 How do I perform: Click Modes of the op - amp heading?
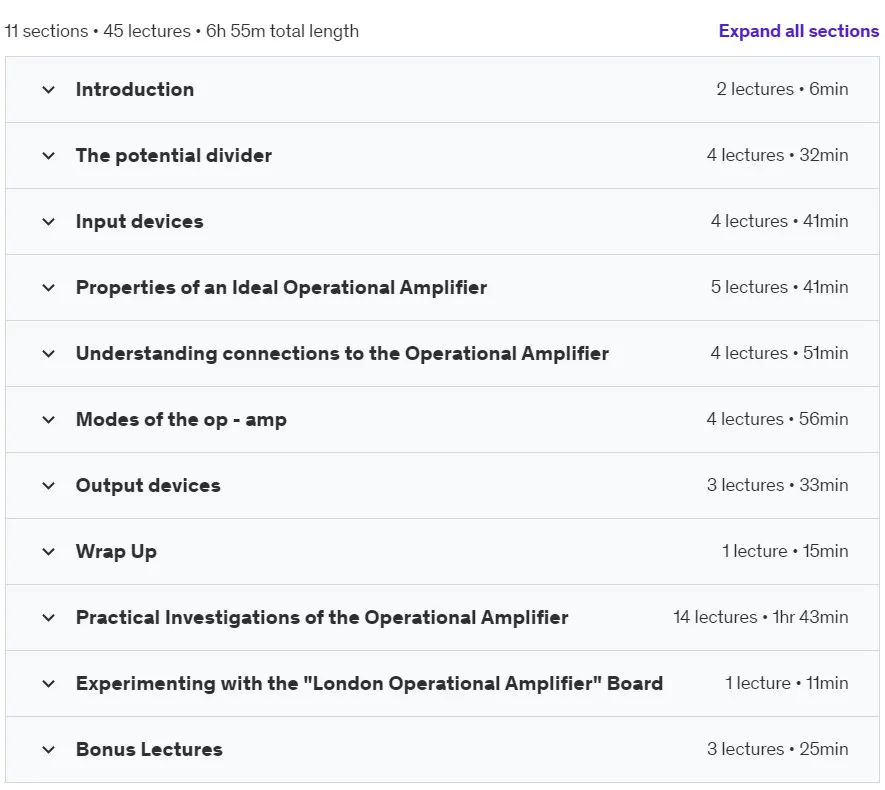(x=181, y=419)
